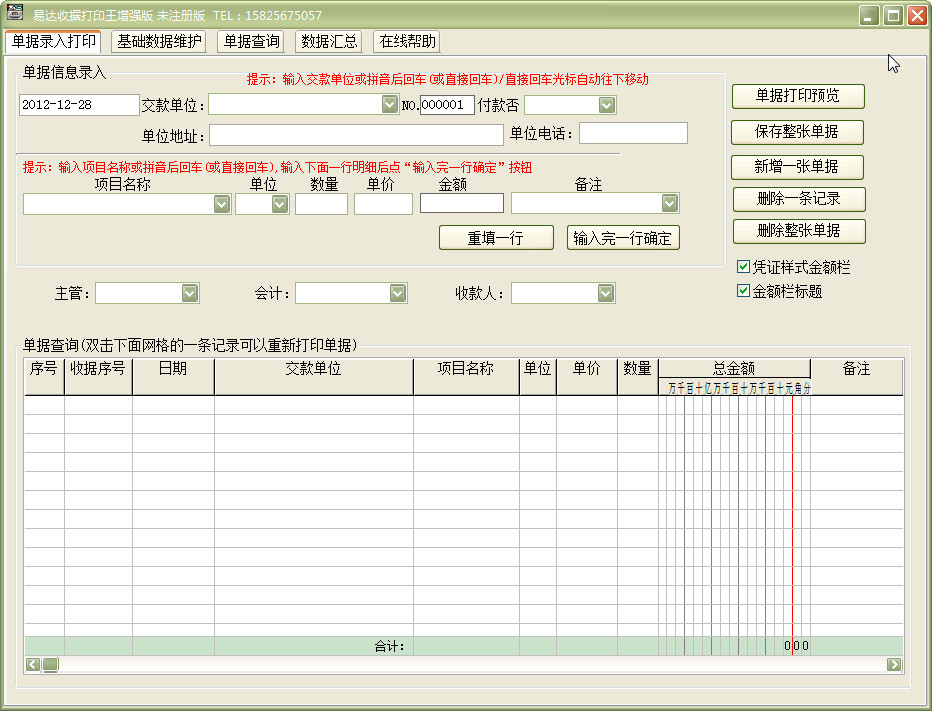Open the 单据查询 tab

tap(251, 42)
